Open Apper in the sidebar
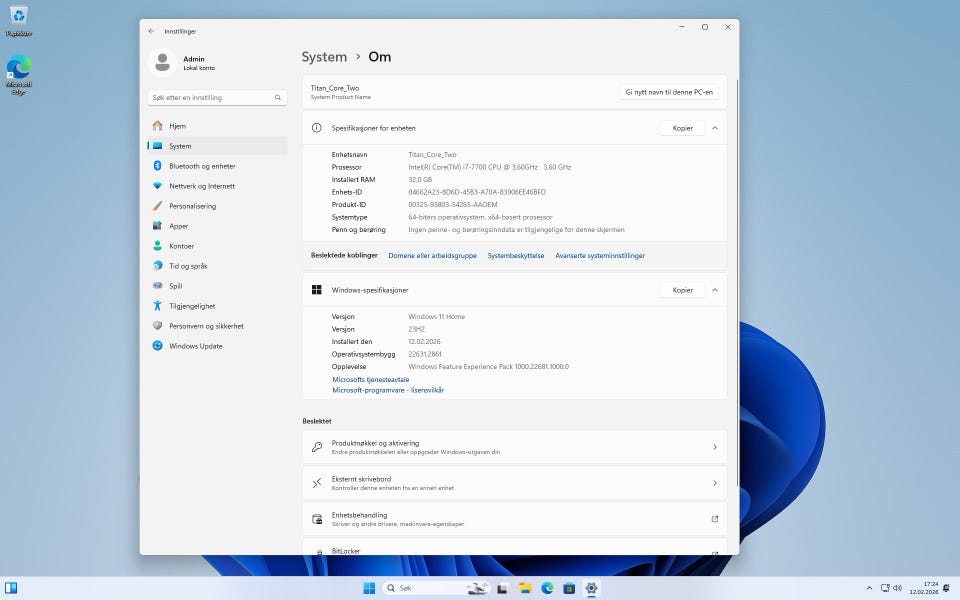The height and width of the screenshot is (600, 960). tap(178, 226)
